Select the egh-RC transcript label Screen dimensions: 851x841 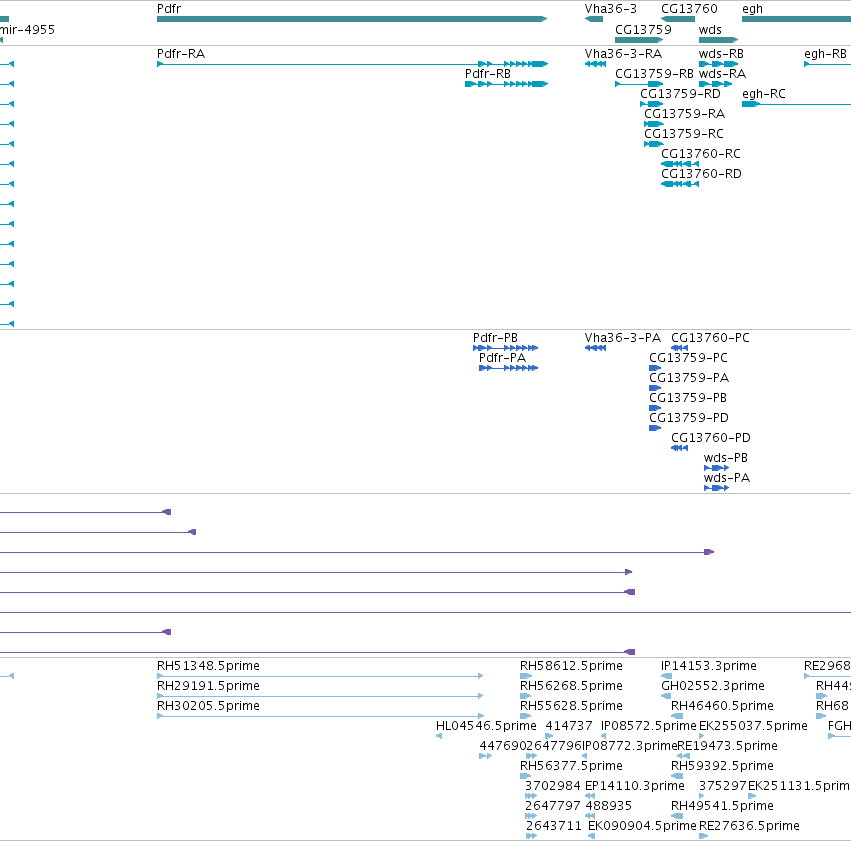coord(764,94)
